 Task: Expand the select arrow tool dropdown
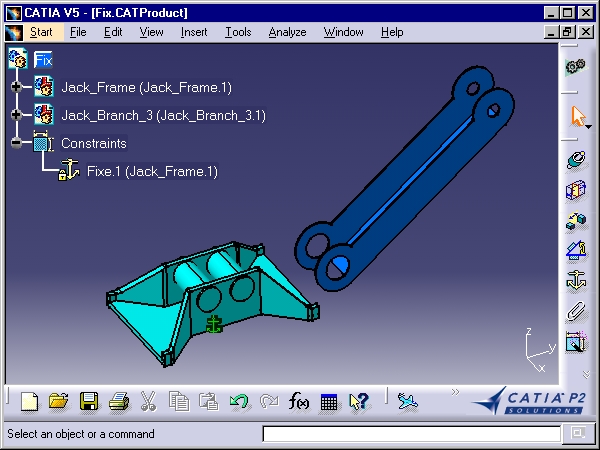(x=589, y=127)
